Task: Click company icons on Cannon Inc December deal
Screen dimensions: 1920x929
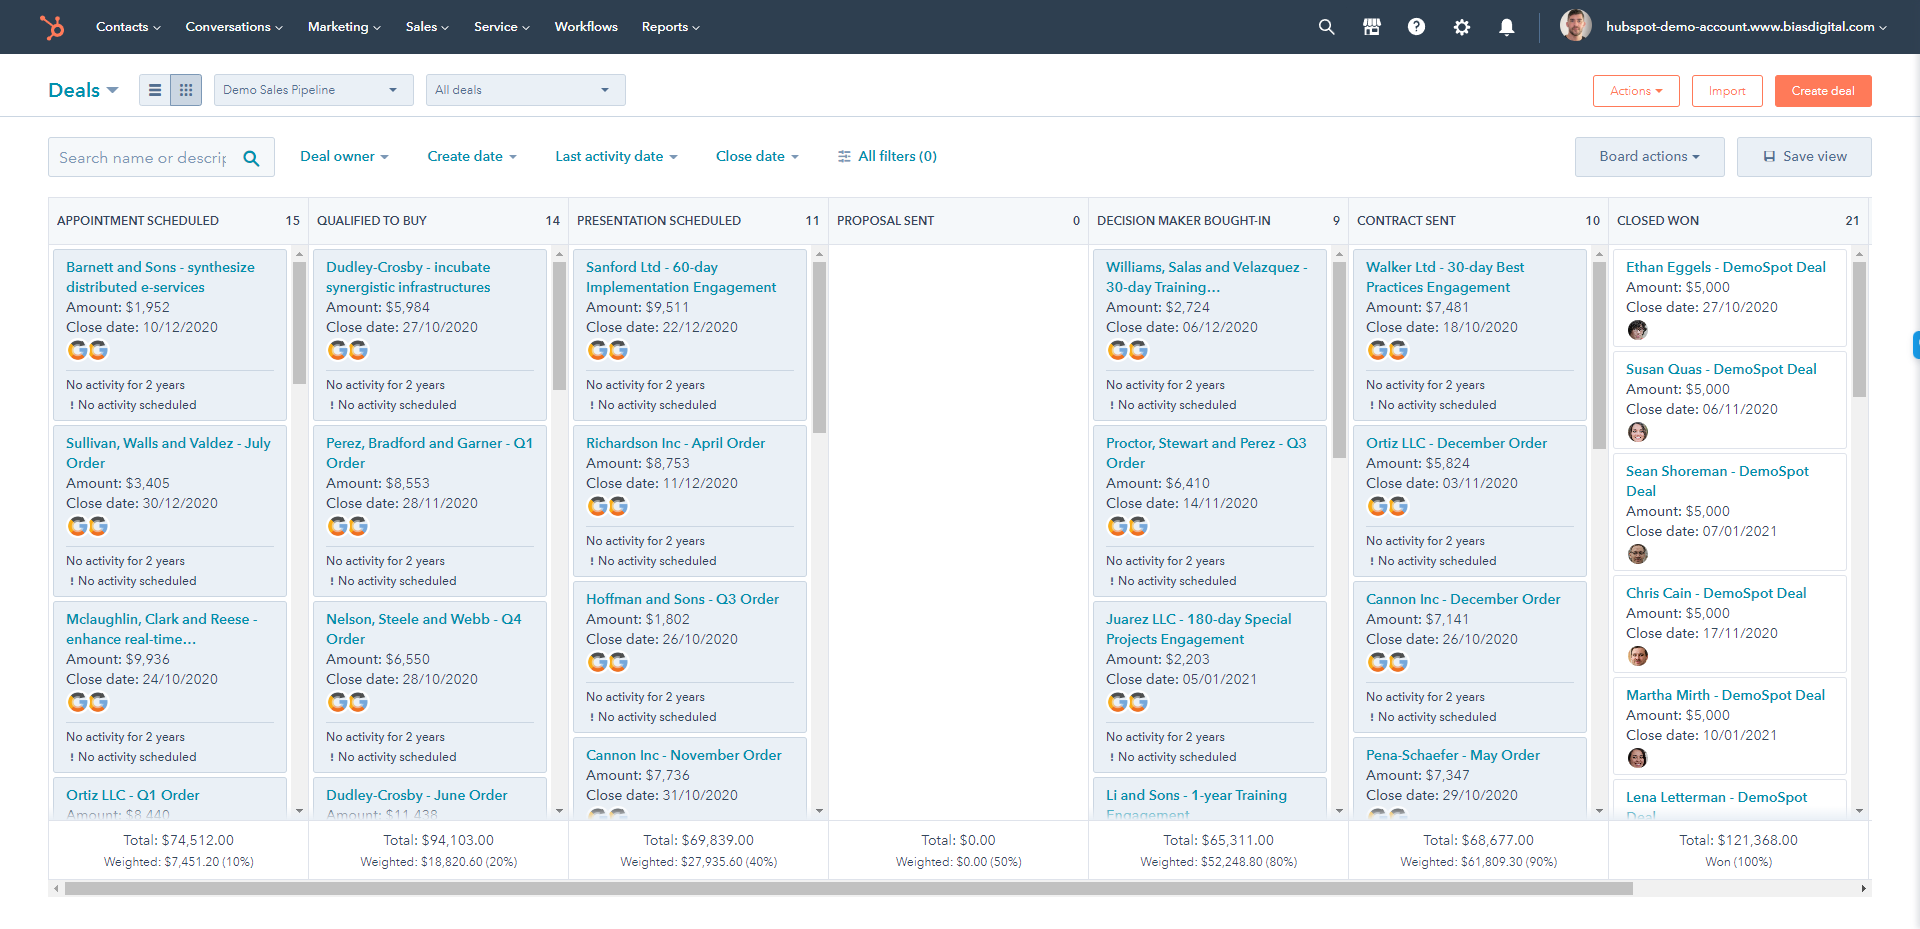Action: (x=1388, y=662)
